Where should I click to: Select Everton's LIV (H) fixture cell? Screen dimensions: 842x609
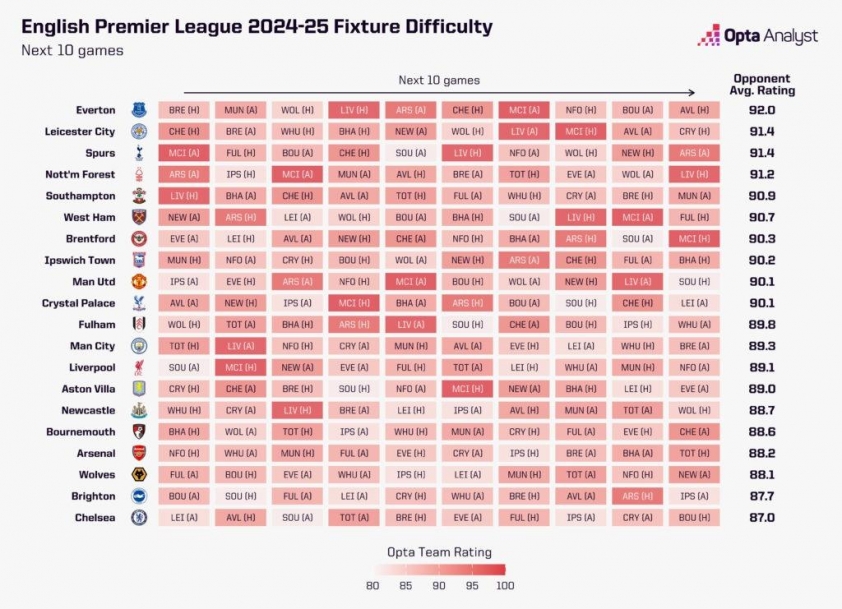[x=354, y=110]
